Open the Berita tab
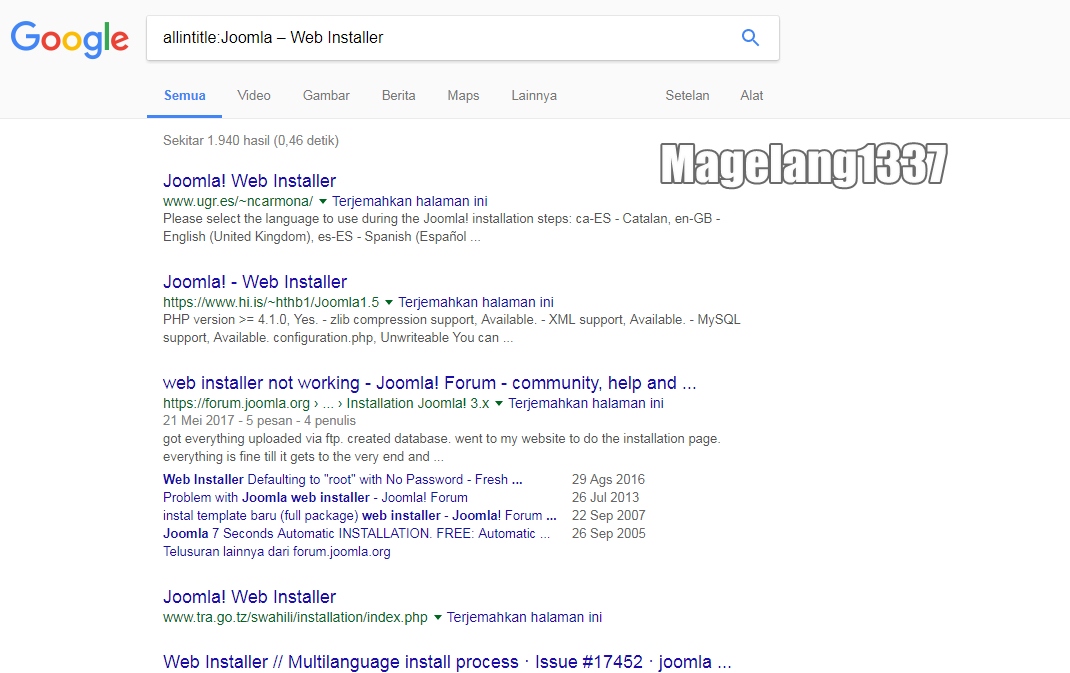 point(399,96)
